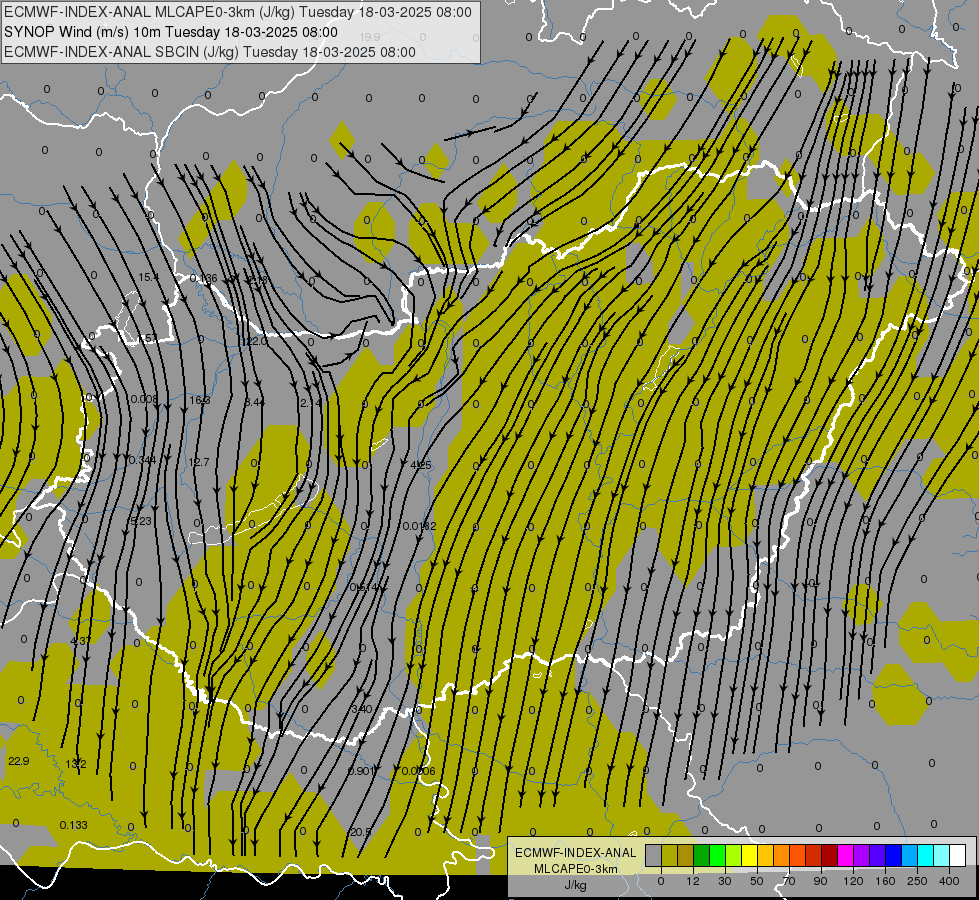Click the map value 3.40
This screenshot has width=979, height=900.
(362, 709)
